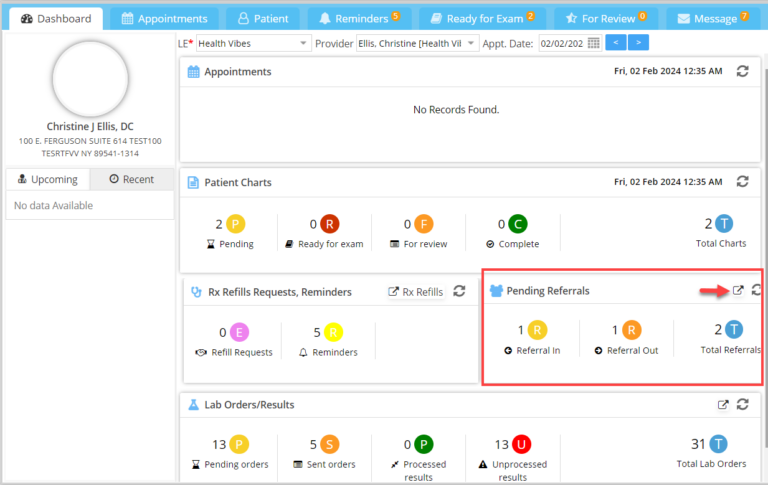The image size is (768, 485).
Task: Go to the Reminders tab
Action: point(360,19)
